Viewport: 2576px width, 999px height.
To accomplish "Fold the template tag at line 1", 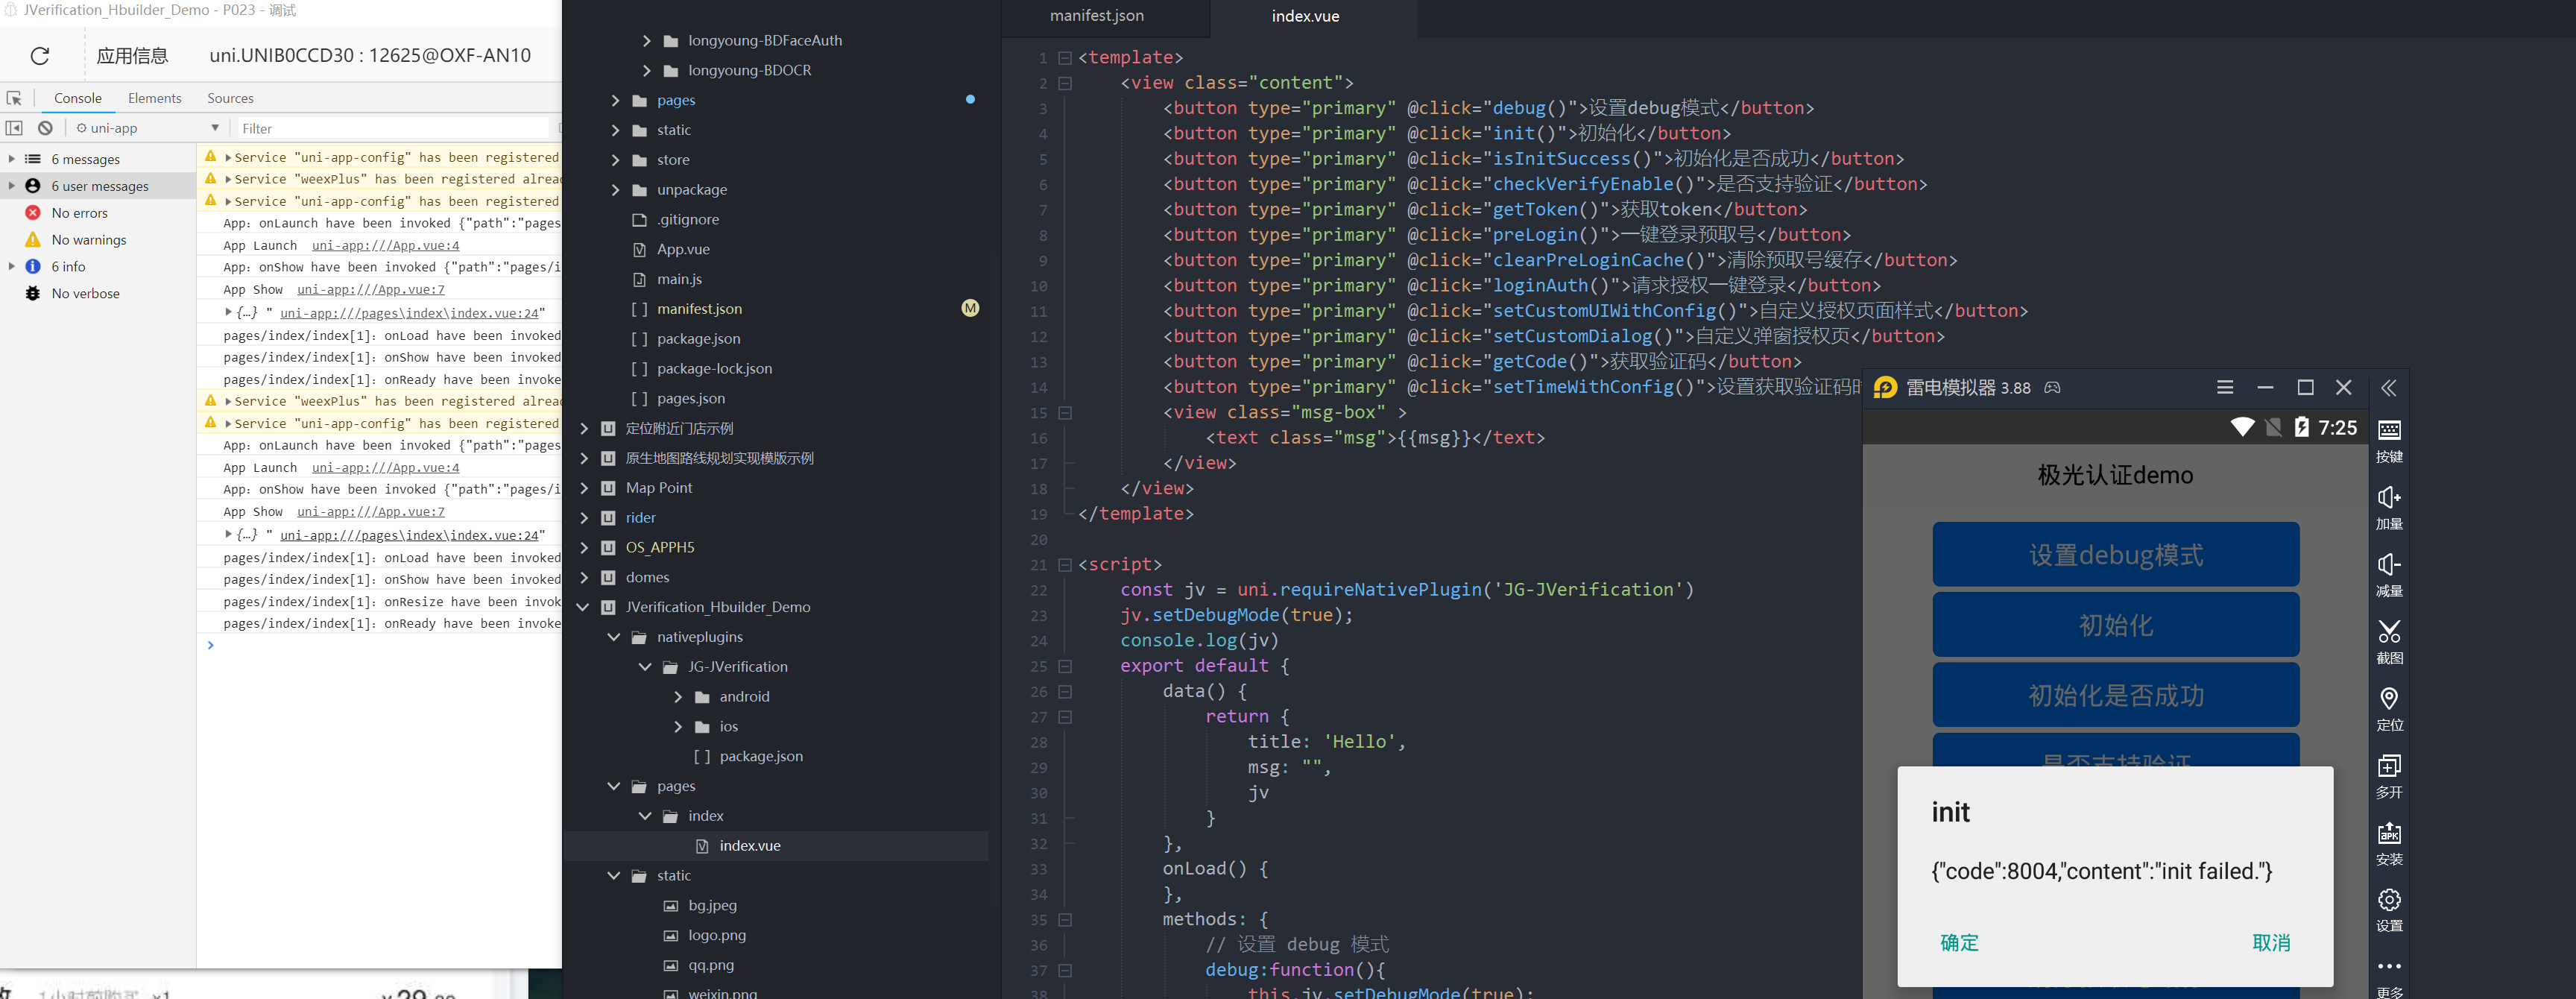I will (1065, 58).
